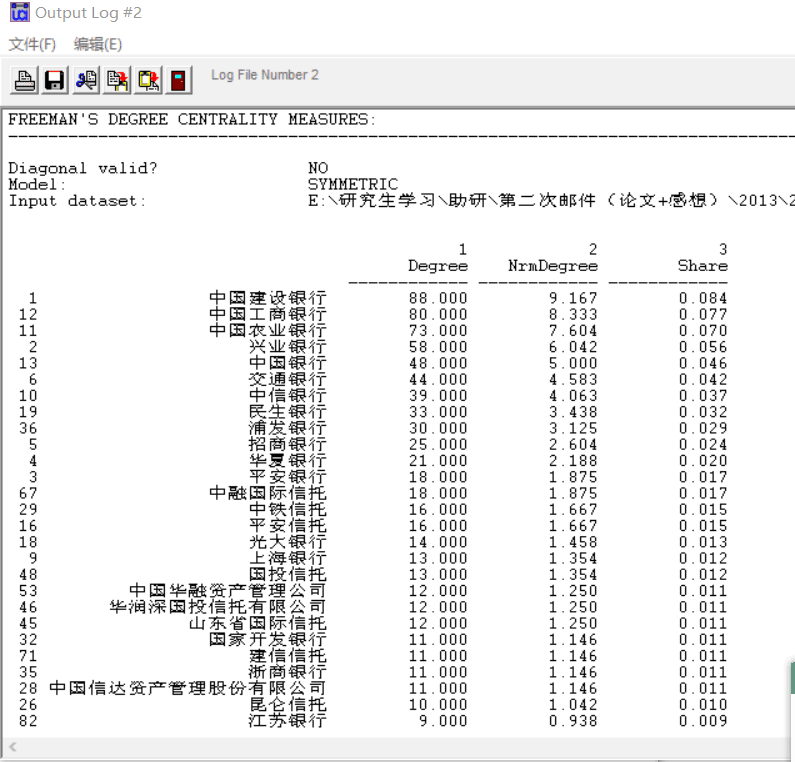The width and height of the screenshot is (795, 762).
Task: Click the Diagonal valid? label
Action: tap(83, 168)
